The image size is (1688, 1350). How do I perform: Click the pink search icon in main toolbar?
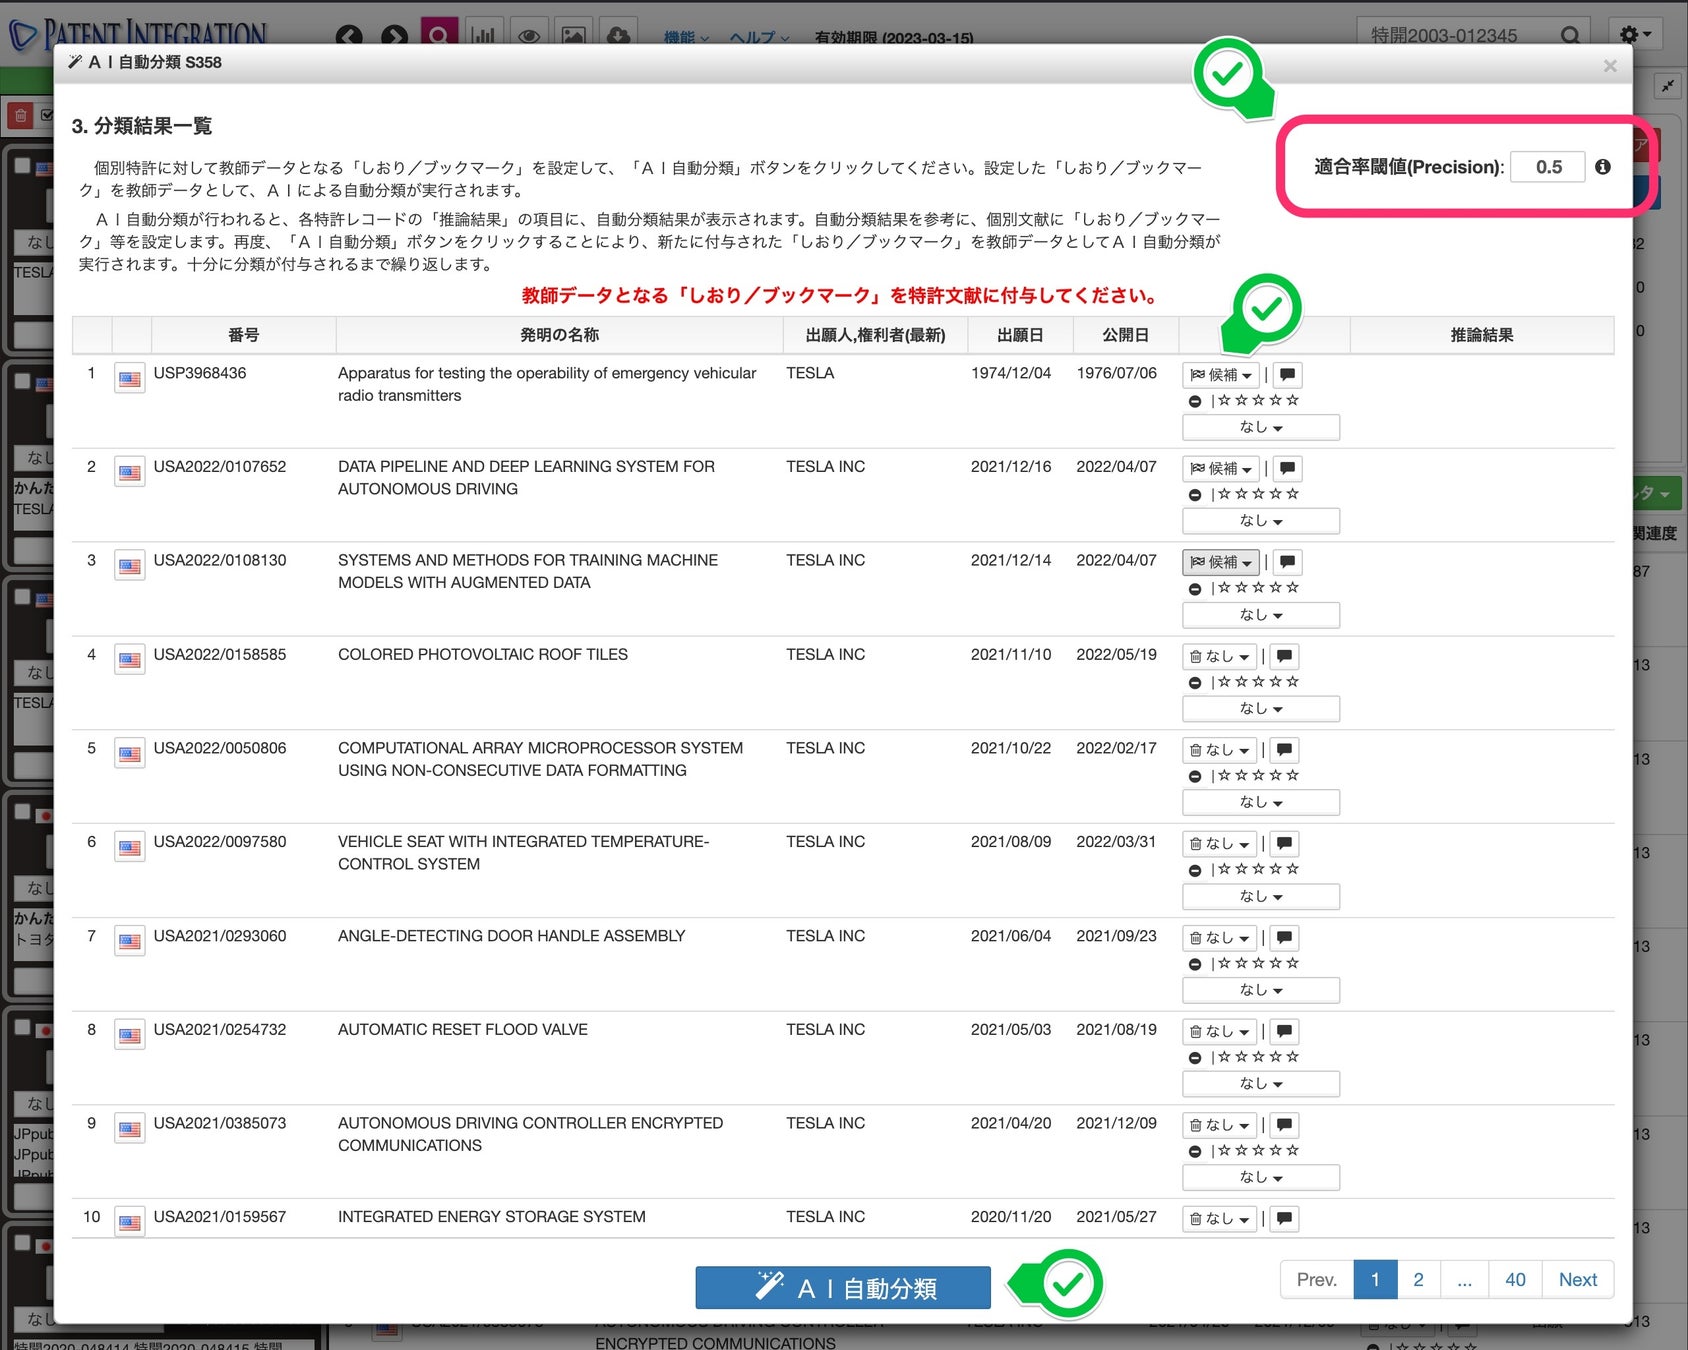439,35
